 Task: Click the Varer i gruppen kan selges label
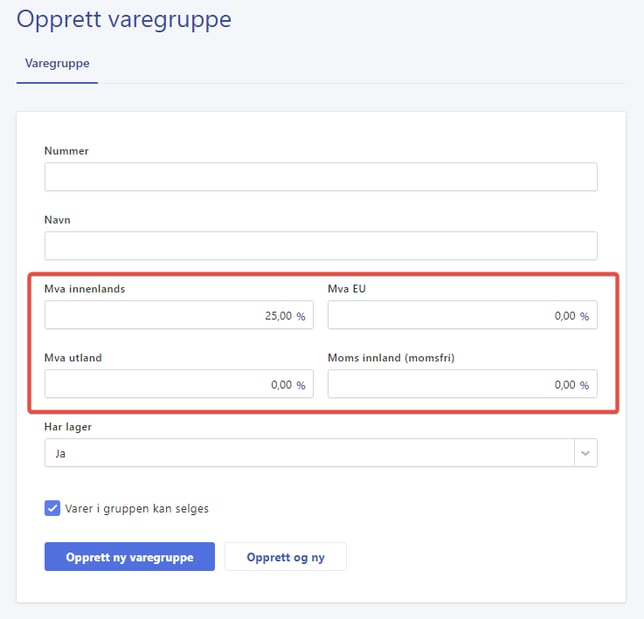point(138,508)
